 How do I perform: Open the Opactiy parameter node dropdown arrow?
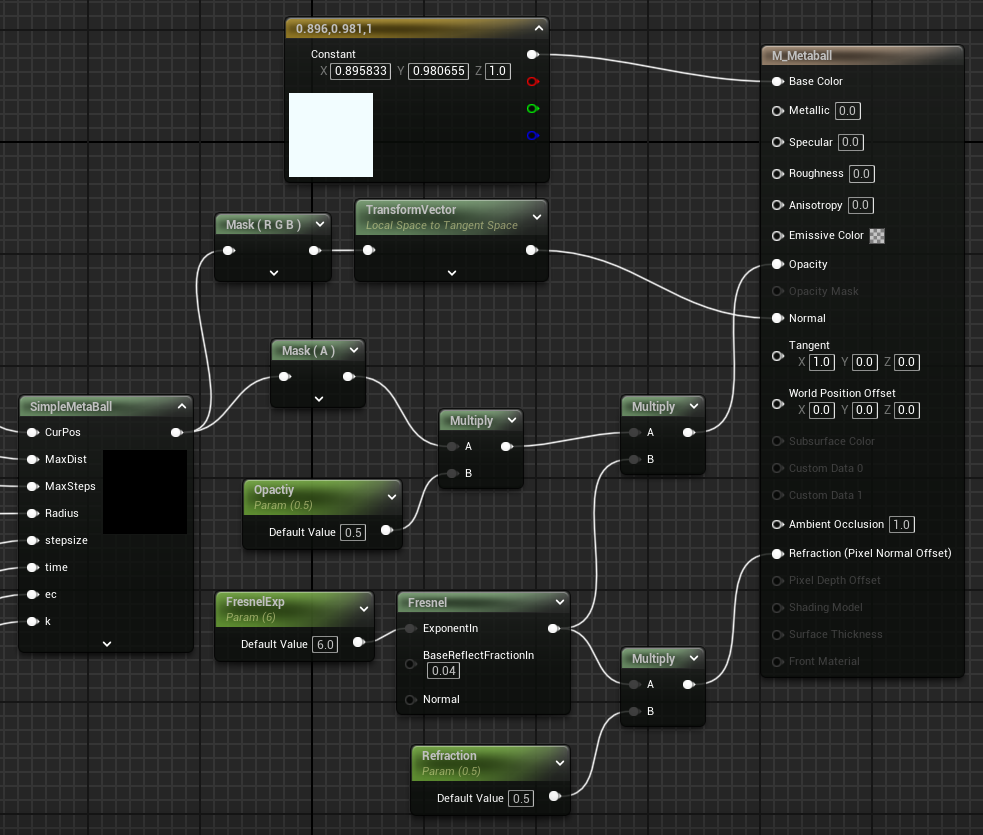(391, 495)
